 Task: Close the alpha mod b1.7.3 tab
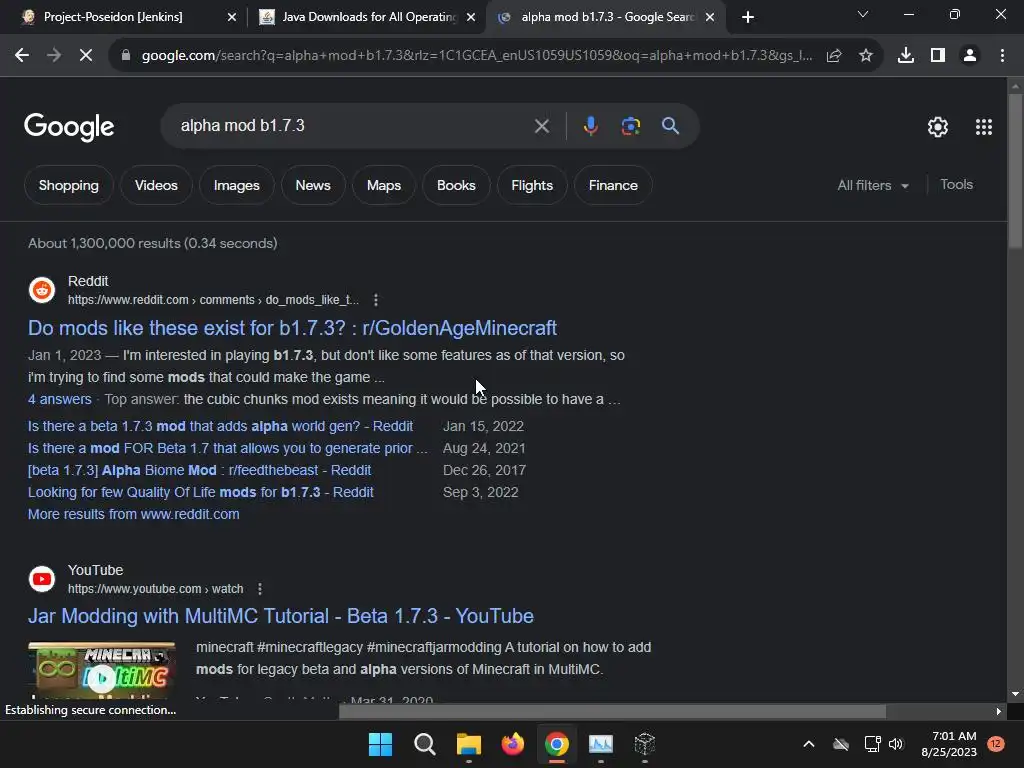(x=710, y=17)
